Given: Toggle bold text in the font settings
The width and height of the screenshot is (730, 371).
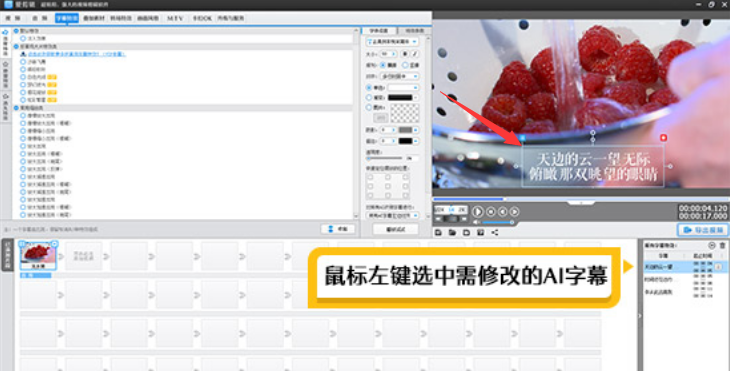Looking at the screenshot, I should (x=405, y=54).
